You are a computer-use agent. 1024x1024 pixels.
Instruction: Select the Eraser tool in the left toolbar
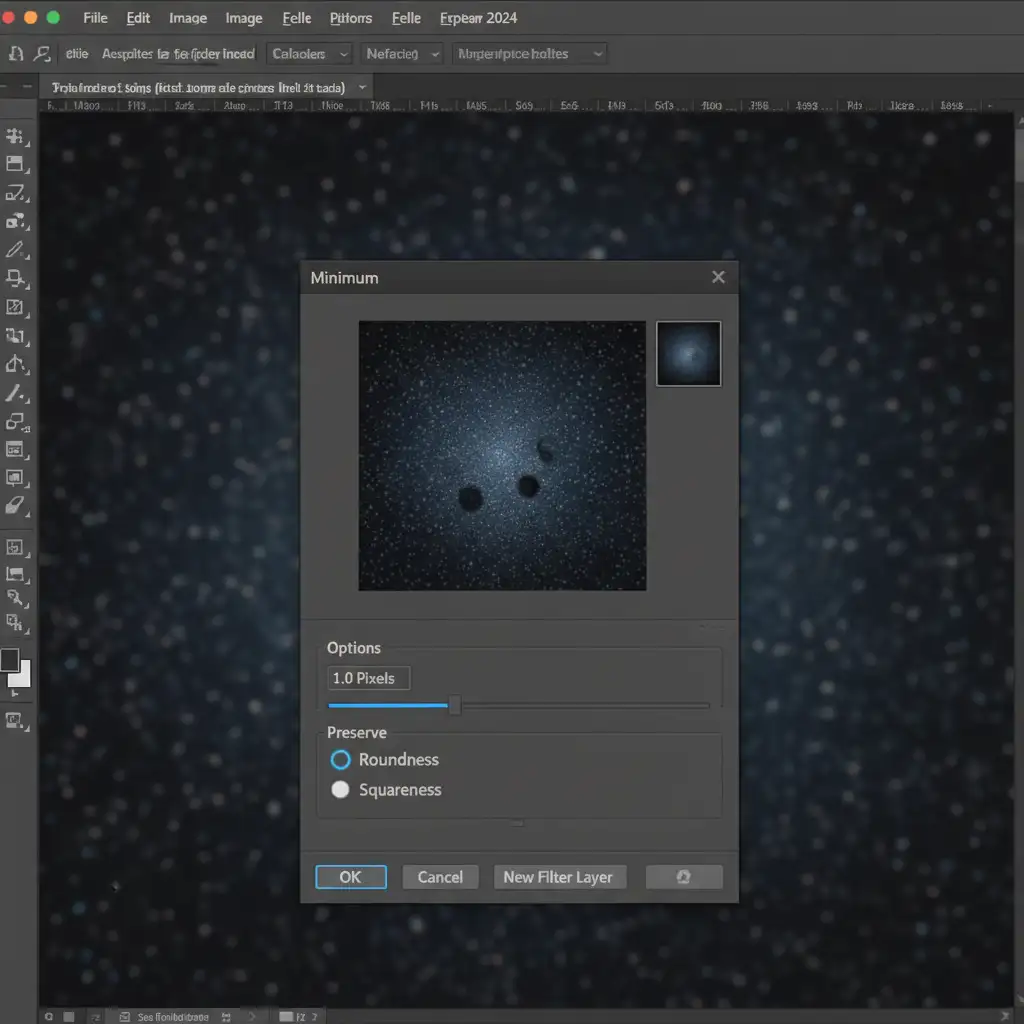click(15, 506)
